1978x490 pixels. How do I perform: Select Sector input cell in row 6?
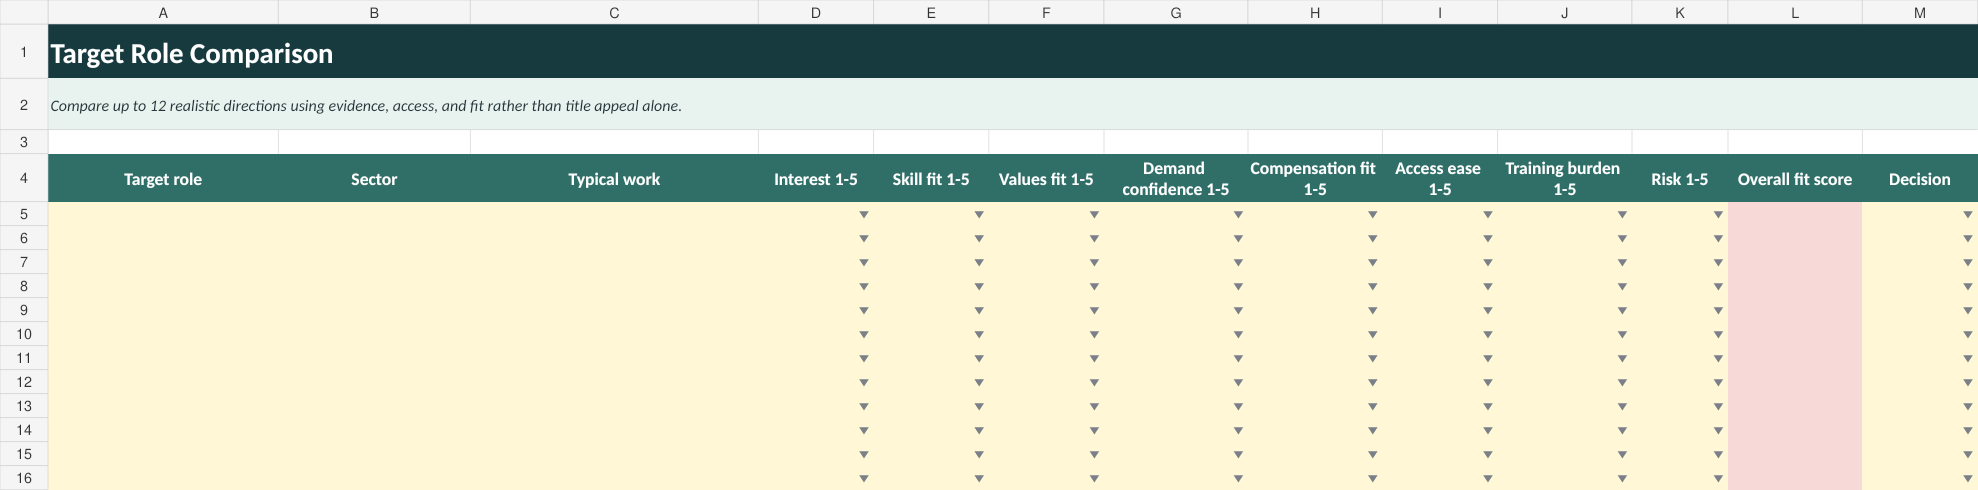374,238
